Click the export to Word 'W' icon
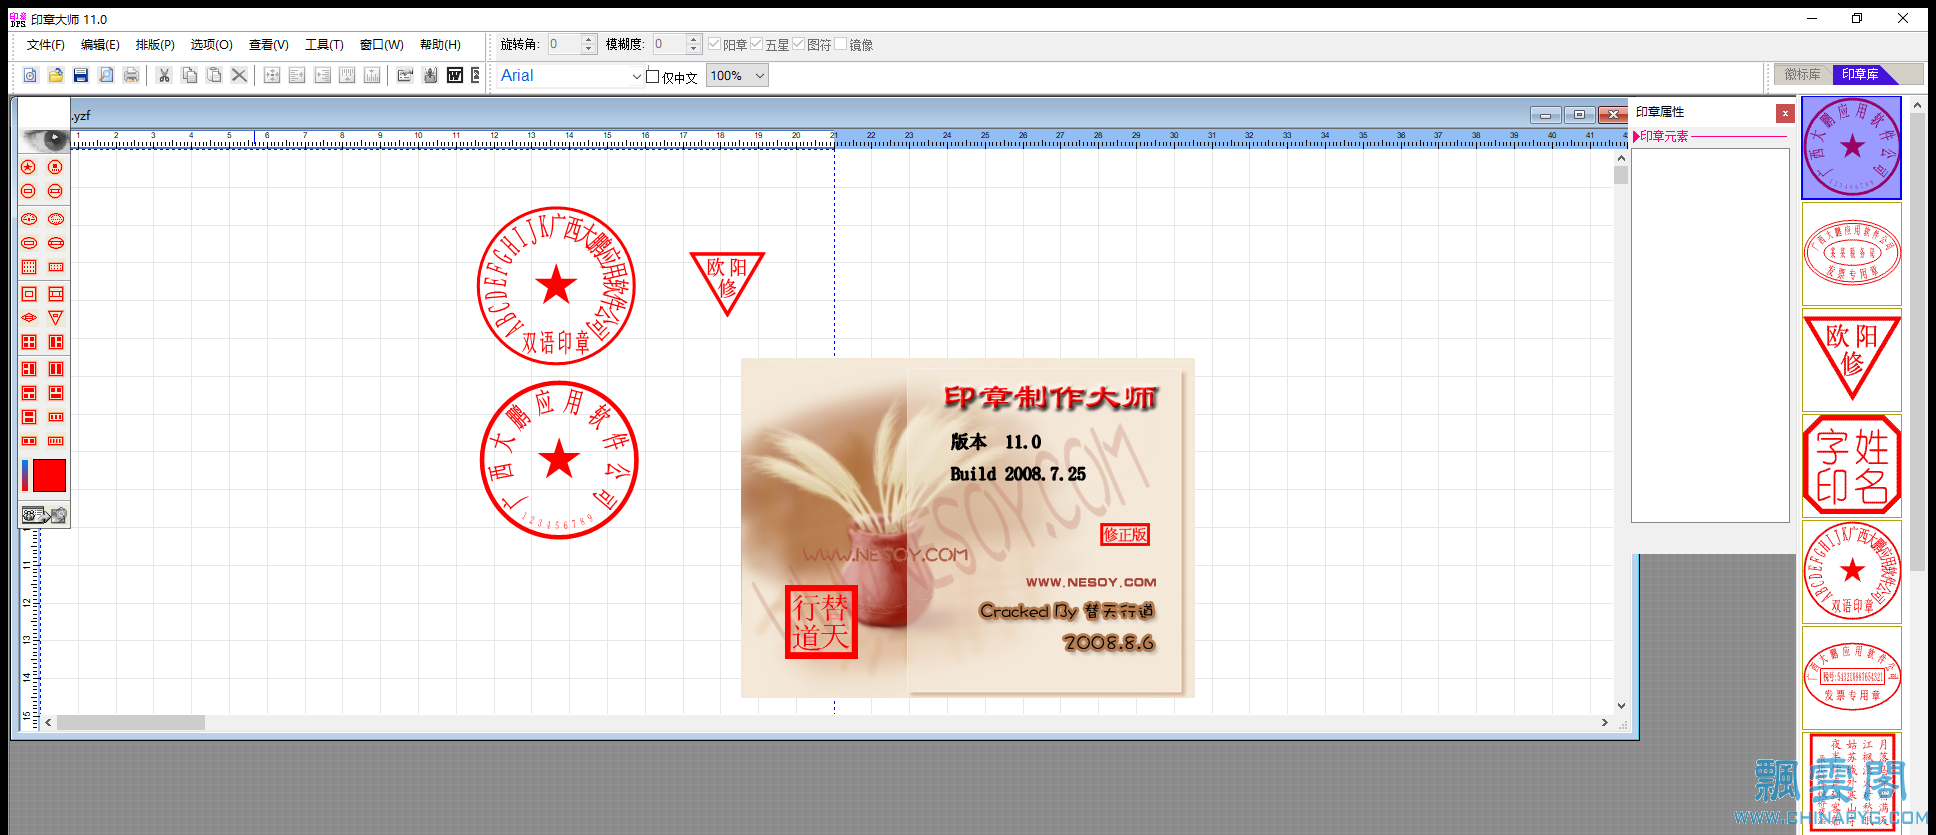 [455, 75]
